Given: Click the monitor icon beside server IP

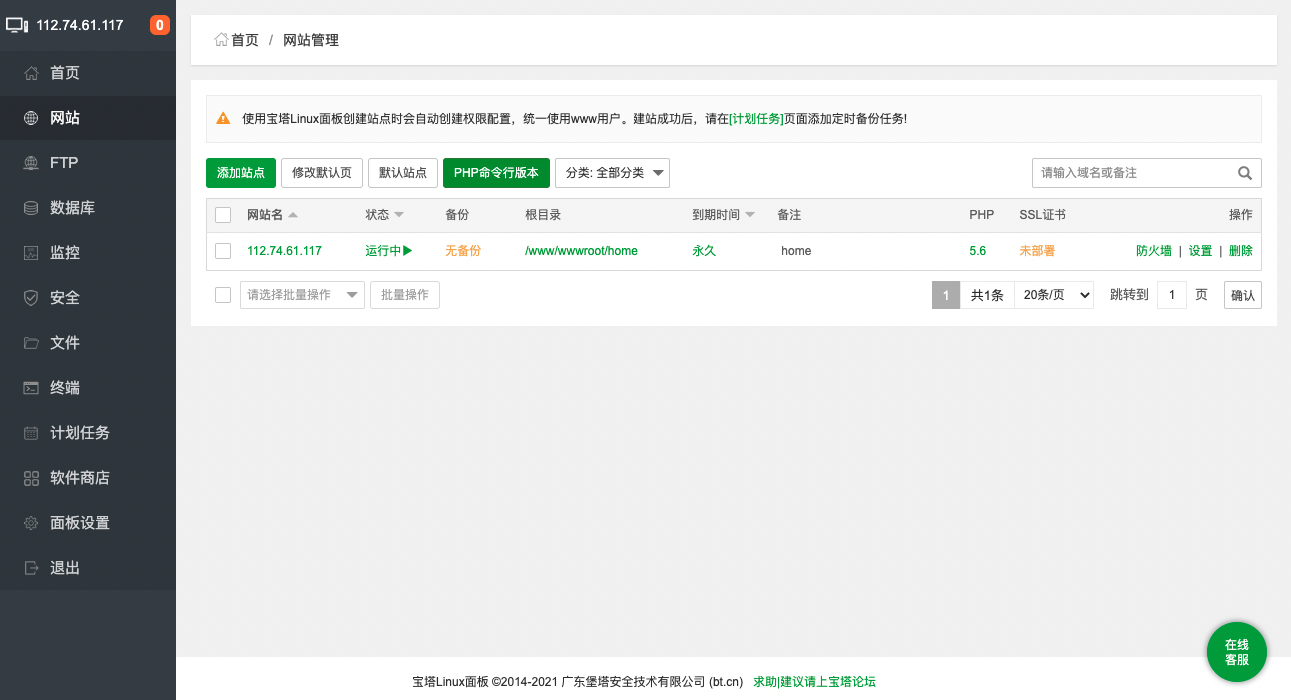Looking at the screenshot, I should pyautogui.click(x=17, y=24).
